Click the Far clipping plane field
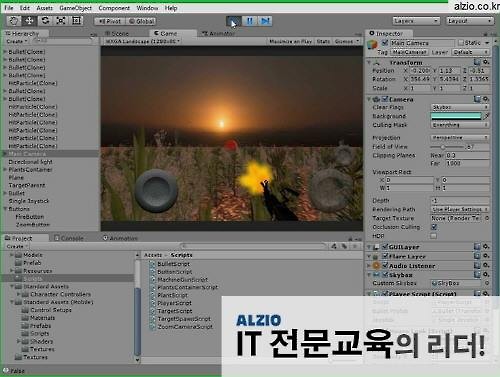 467,163
